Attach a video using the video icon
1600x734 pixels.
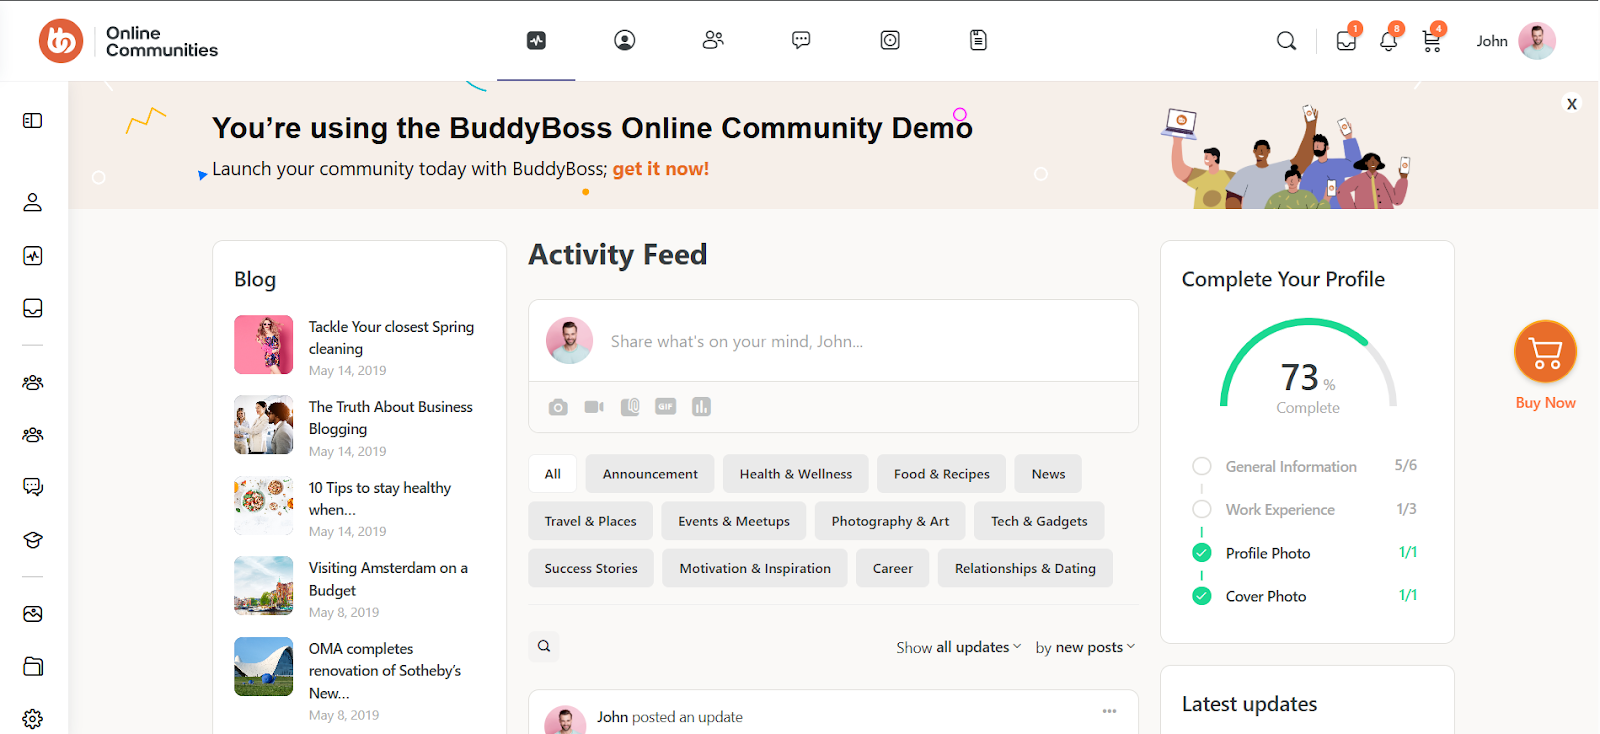pyautogui.click(x=594, y=407)
